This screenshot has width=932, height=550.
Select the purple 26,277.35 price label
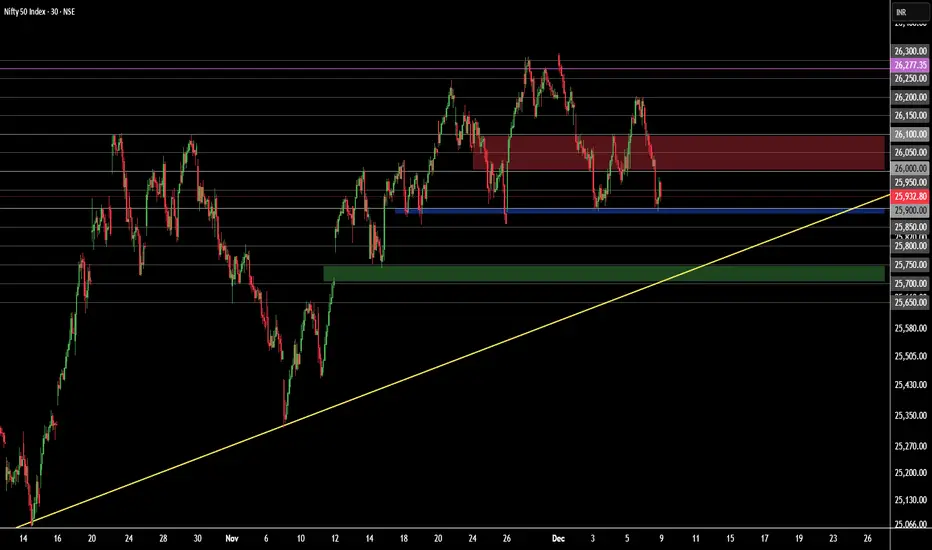[910, 65]
